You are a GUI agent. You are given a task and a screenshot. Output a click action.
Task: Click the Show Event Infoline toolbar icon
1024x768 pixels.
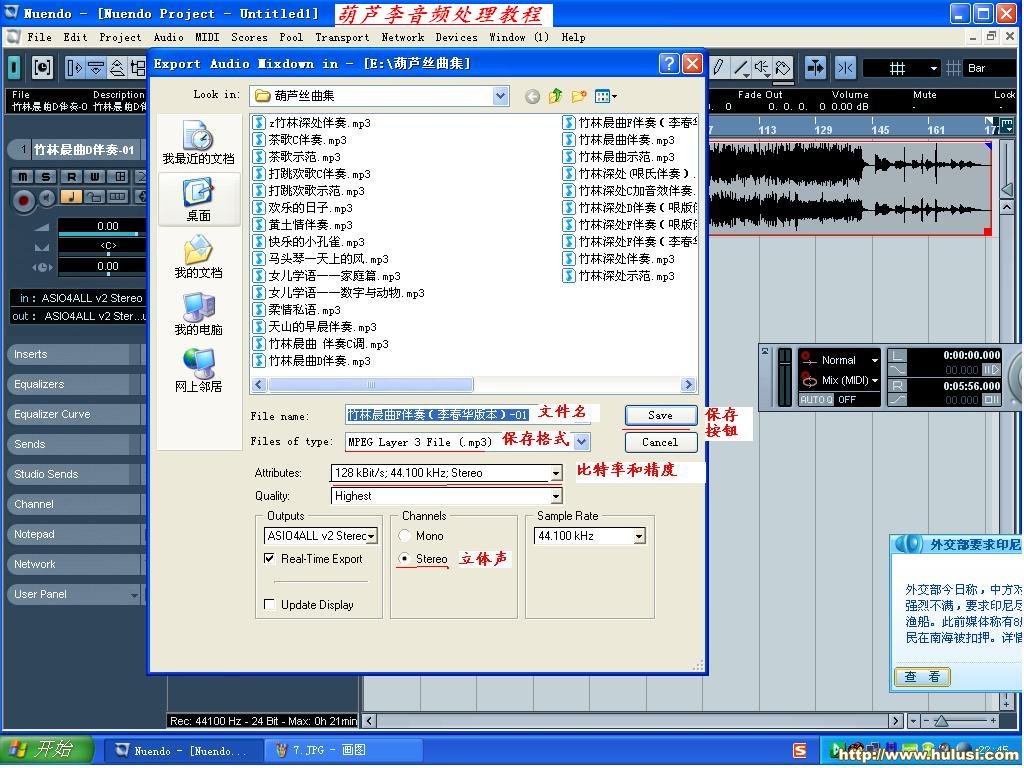point(96,67)
